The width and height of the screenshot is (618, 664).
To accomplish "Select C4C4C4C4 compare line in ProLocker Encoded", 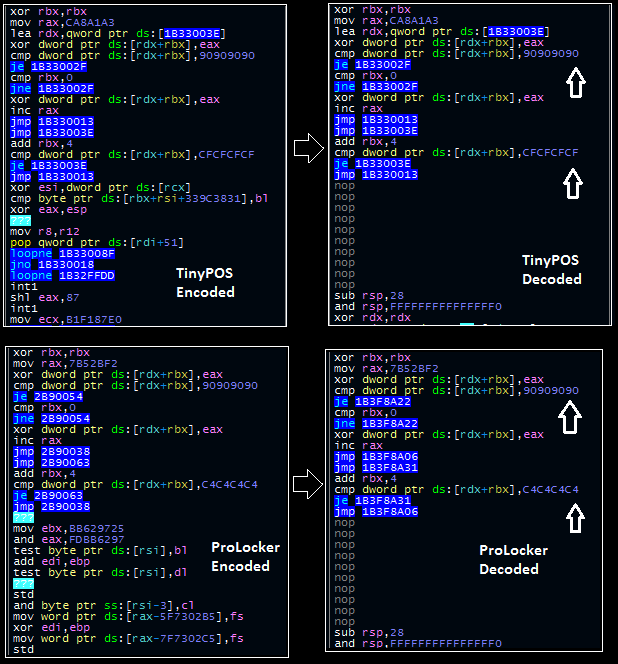I will [x=135, y=485].
